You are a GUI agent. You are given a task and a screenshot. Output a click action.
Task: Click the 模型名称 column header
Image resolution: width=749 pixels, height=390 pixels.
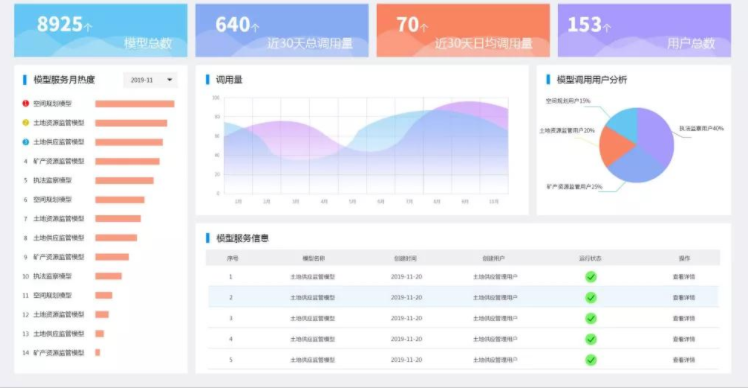(x=313, y=258)
